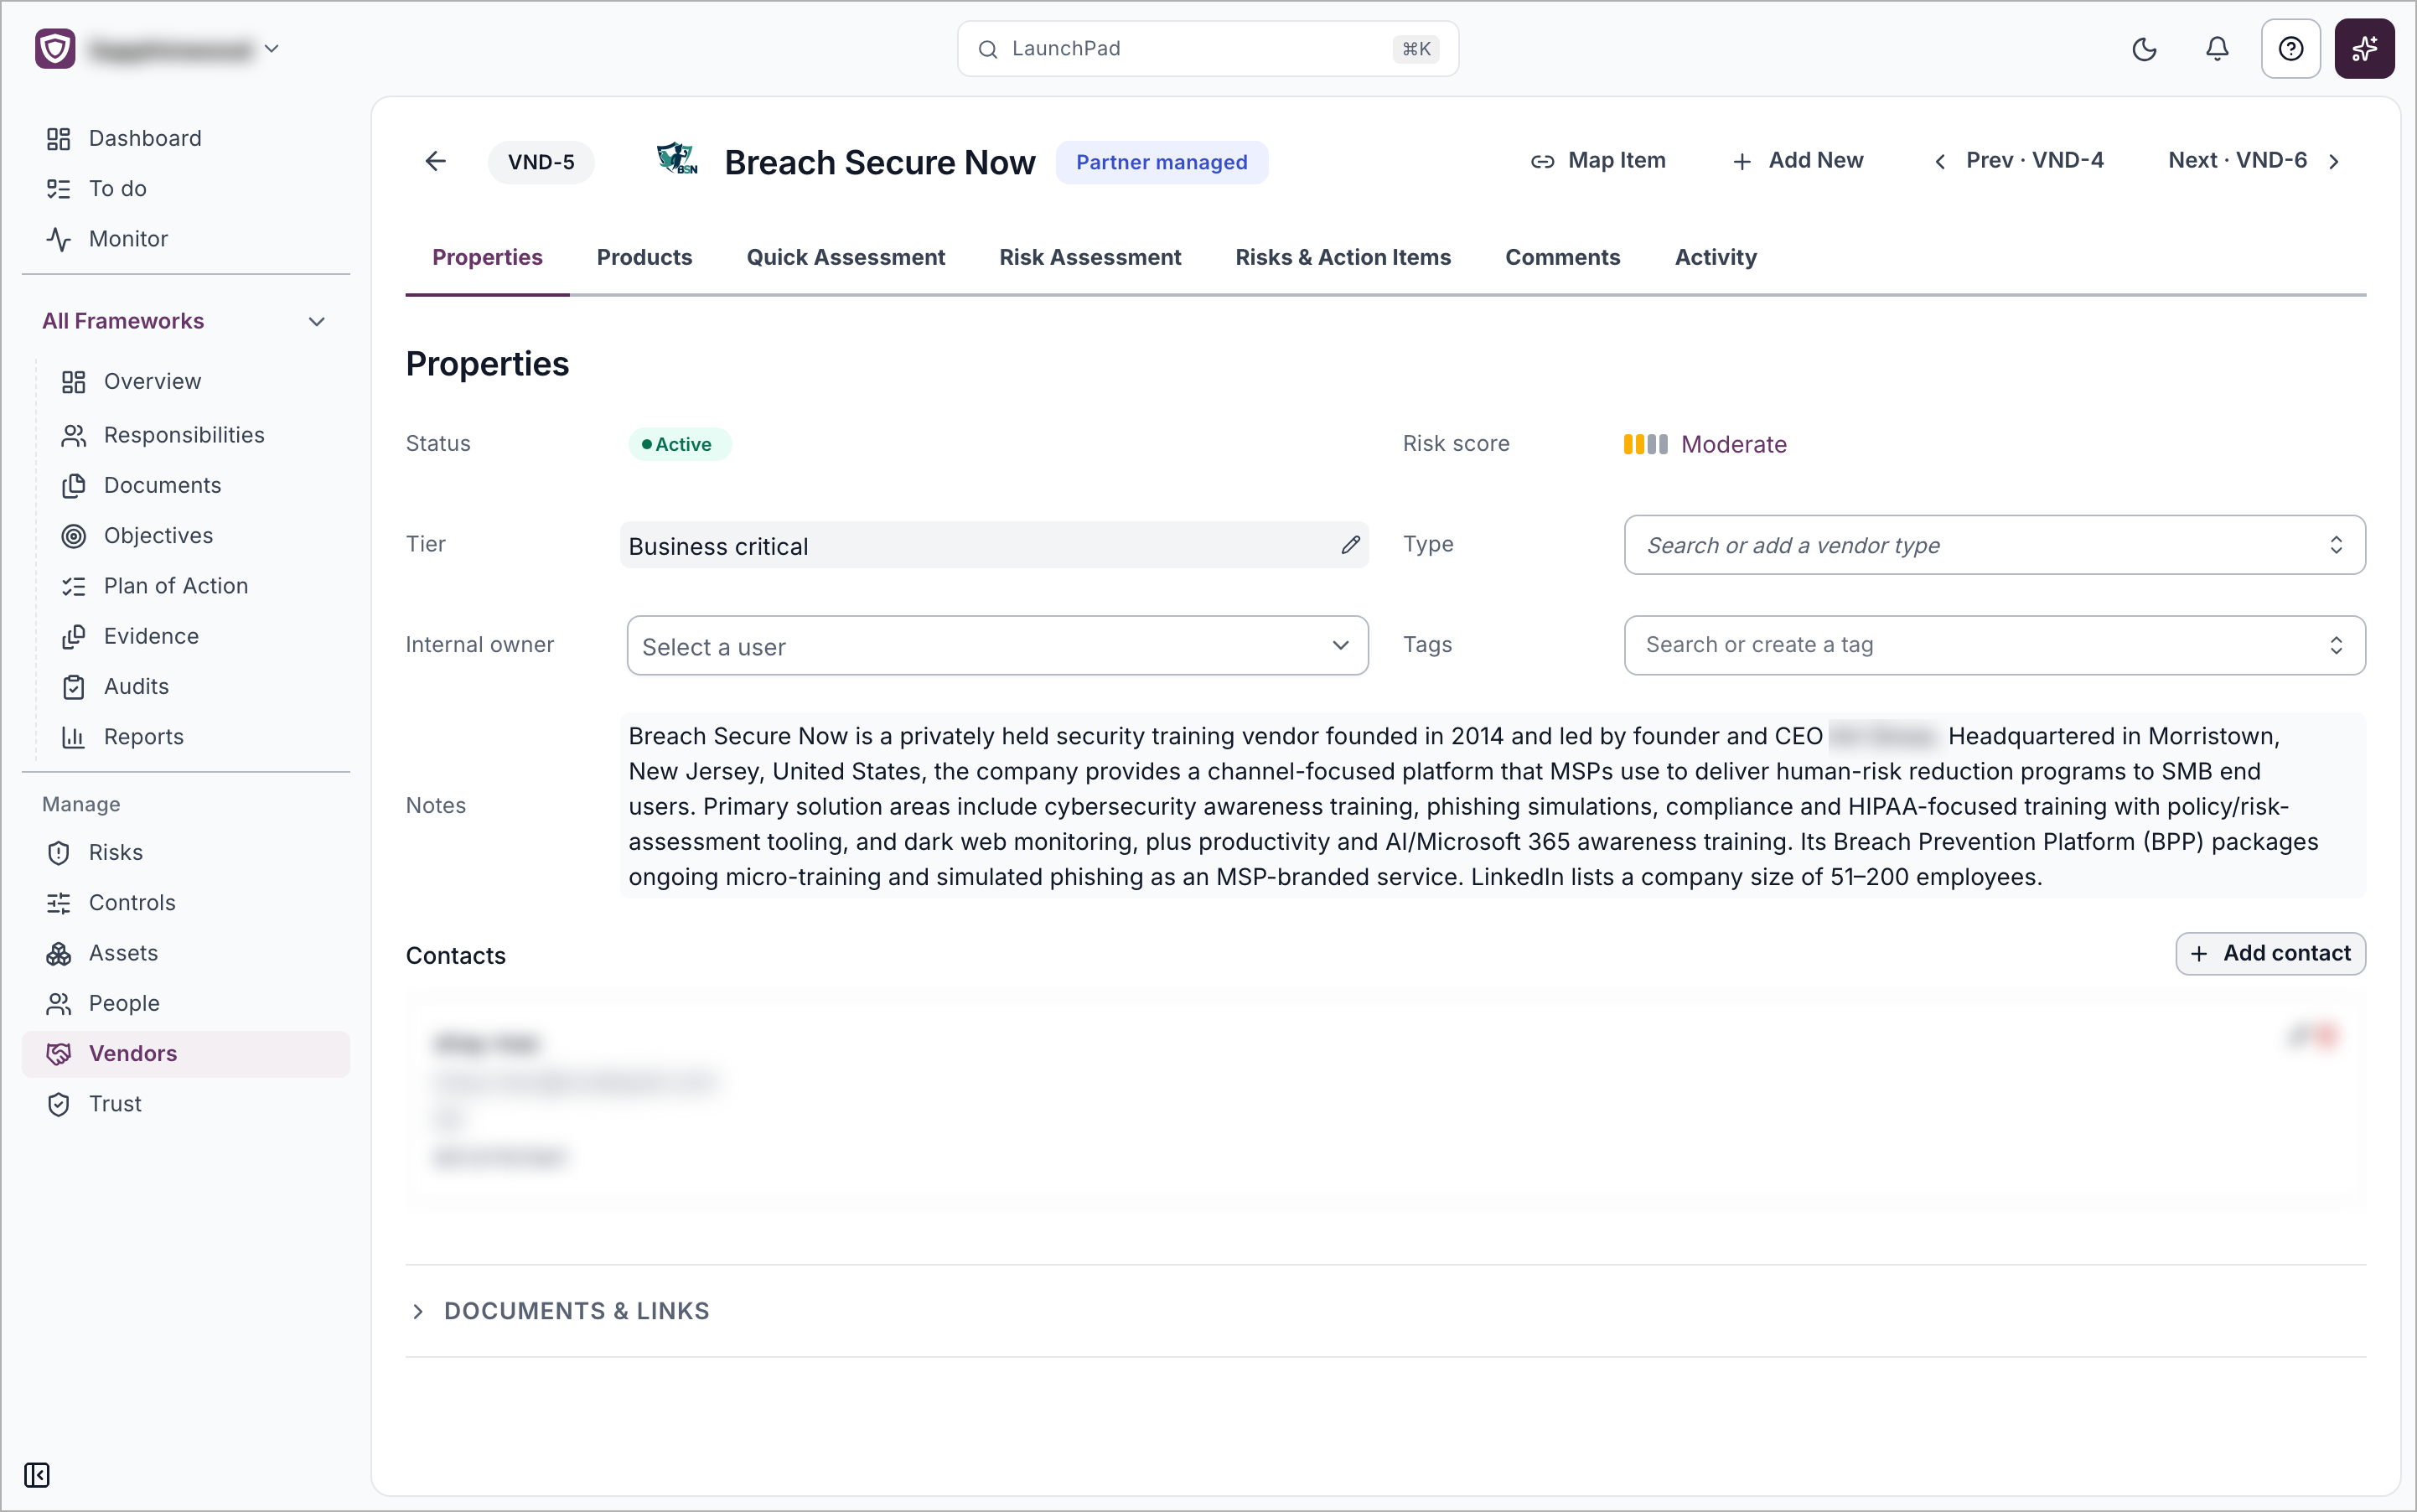Open the Tags combo box
2417x1512 pixels.
pos(1994,645)
